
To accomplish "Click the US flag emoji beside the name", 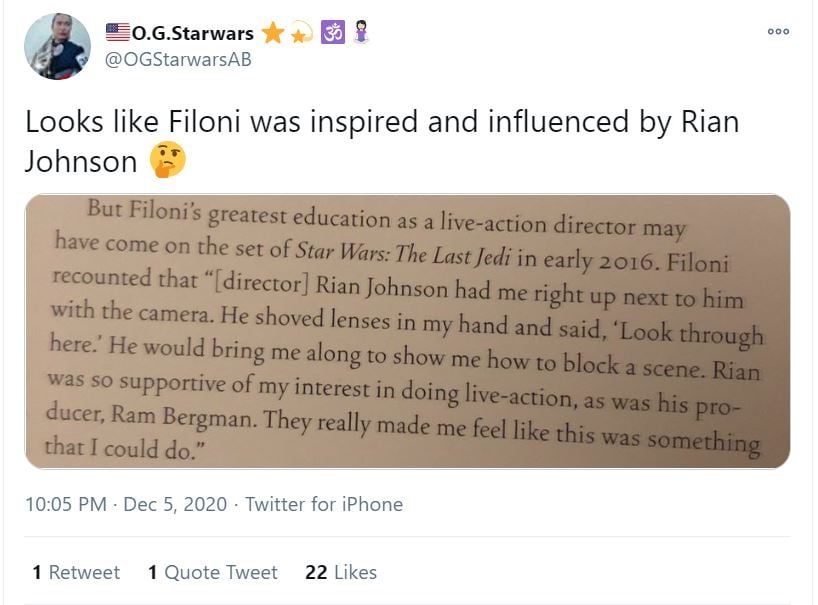I will coord(118,33).
